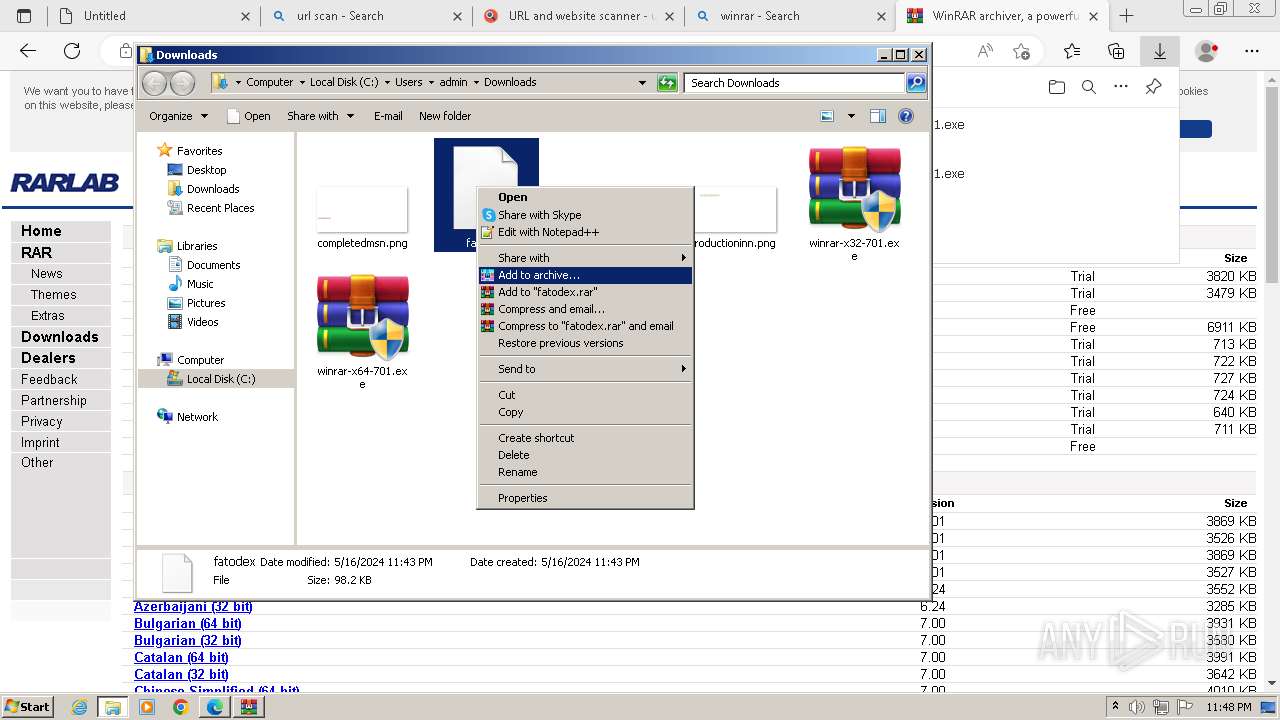1280x720 pixels.
Task: Click 'Create shortcut' entry
Action: coord(585,438)
